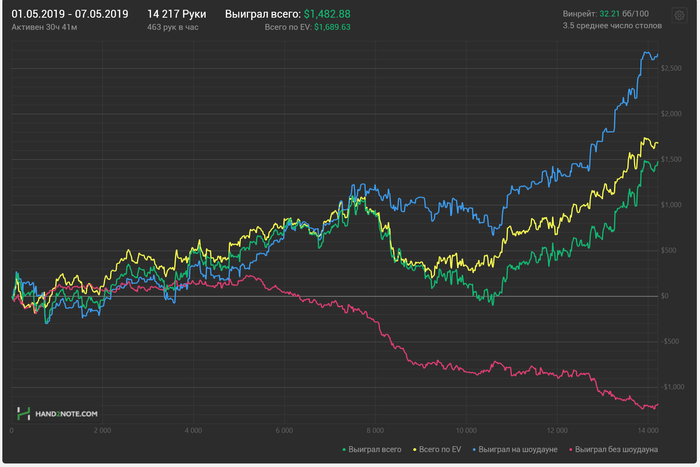Click the -$500 y-axis label
Viewport: 700px width, 467px height.
pyautogui.click(x=670, y=342)
